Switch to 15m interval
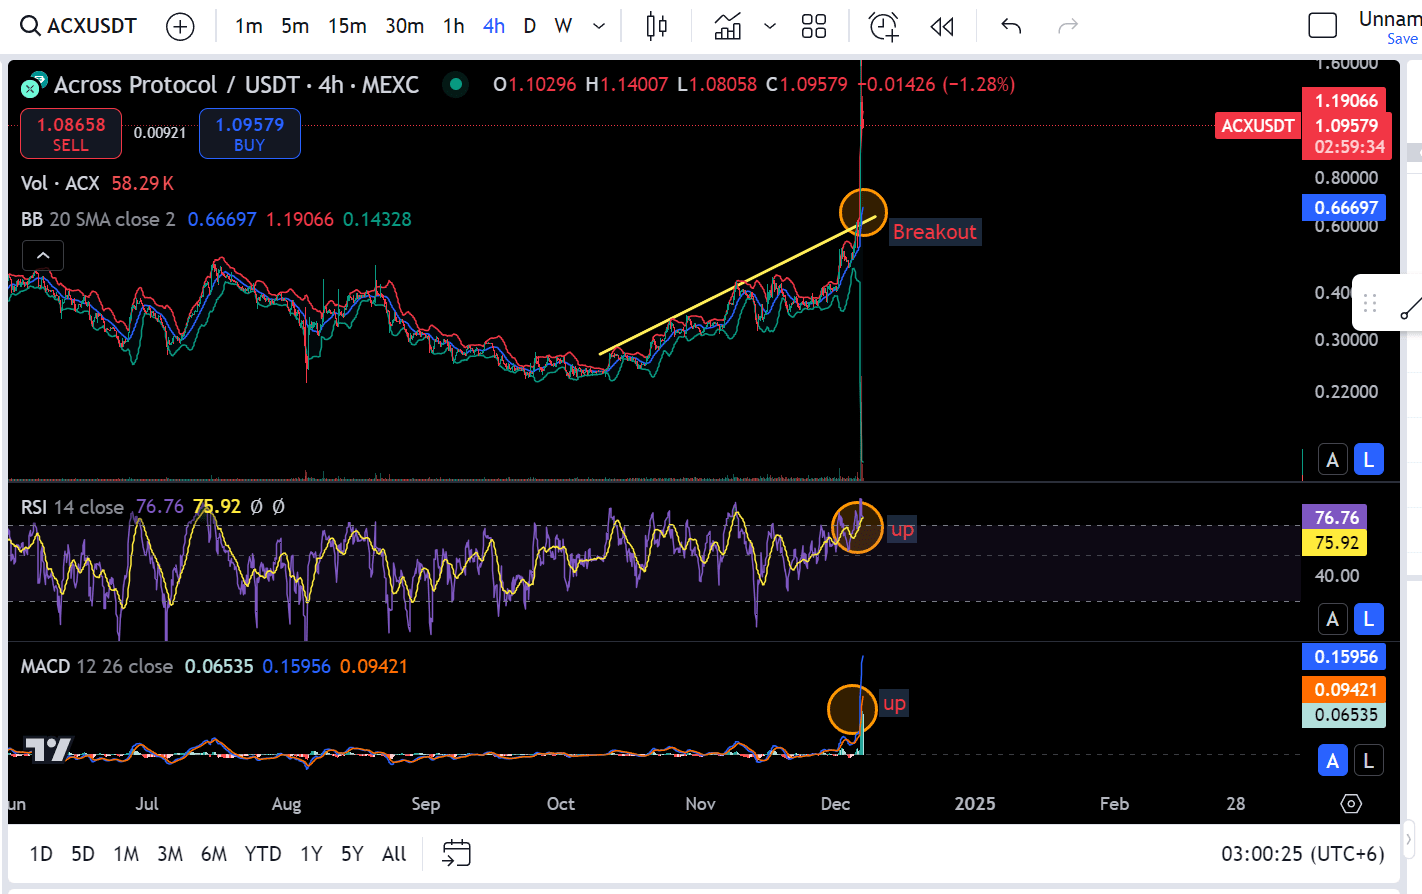This screenshot has height=894, width=1422. (347, 26)
